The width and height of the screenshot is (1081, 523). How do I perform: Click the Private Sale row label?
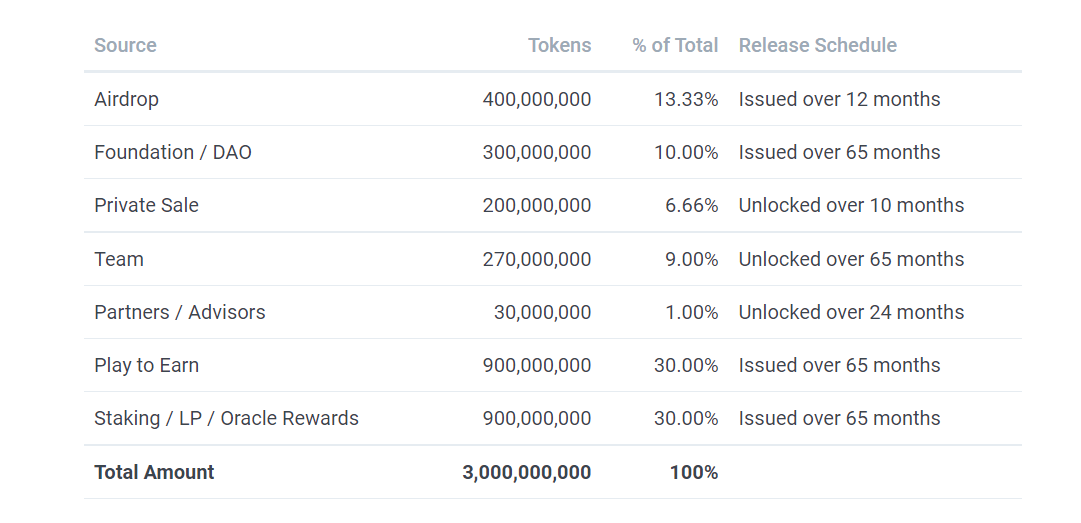coord(146,205)
